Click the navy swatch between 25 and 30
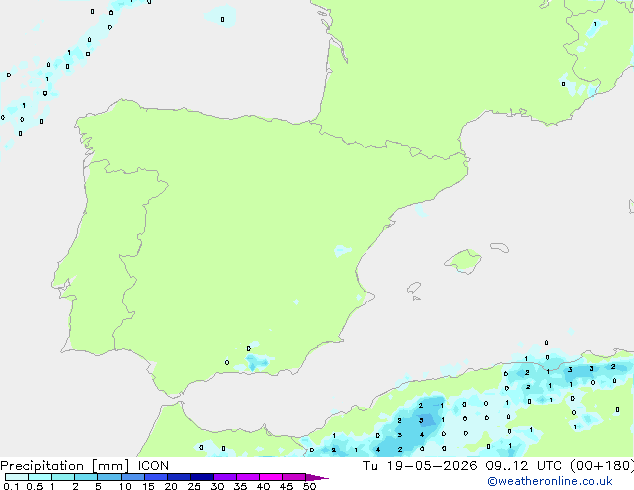634x490 pixels. point(202,477)
